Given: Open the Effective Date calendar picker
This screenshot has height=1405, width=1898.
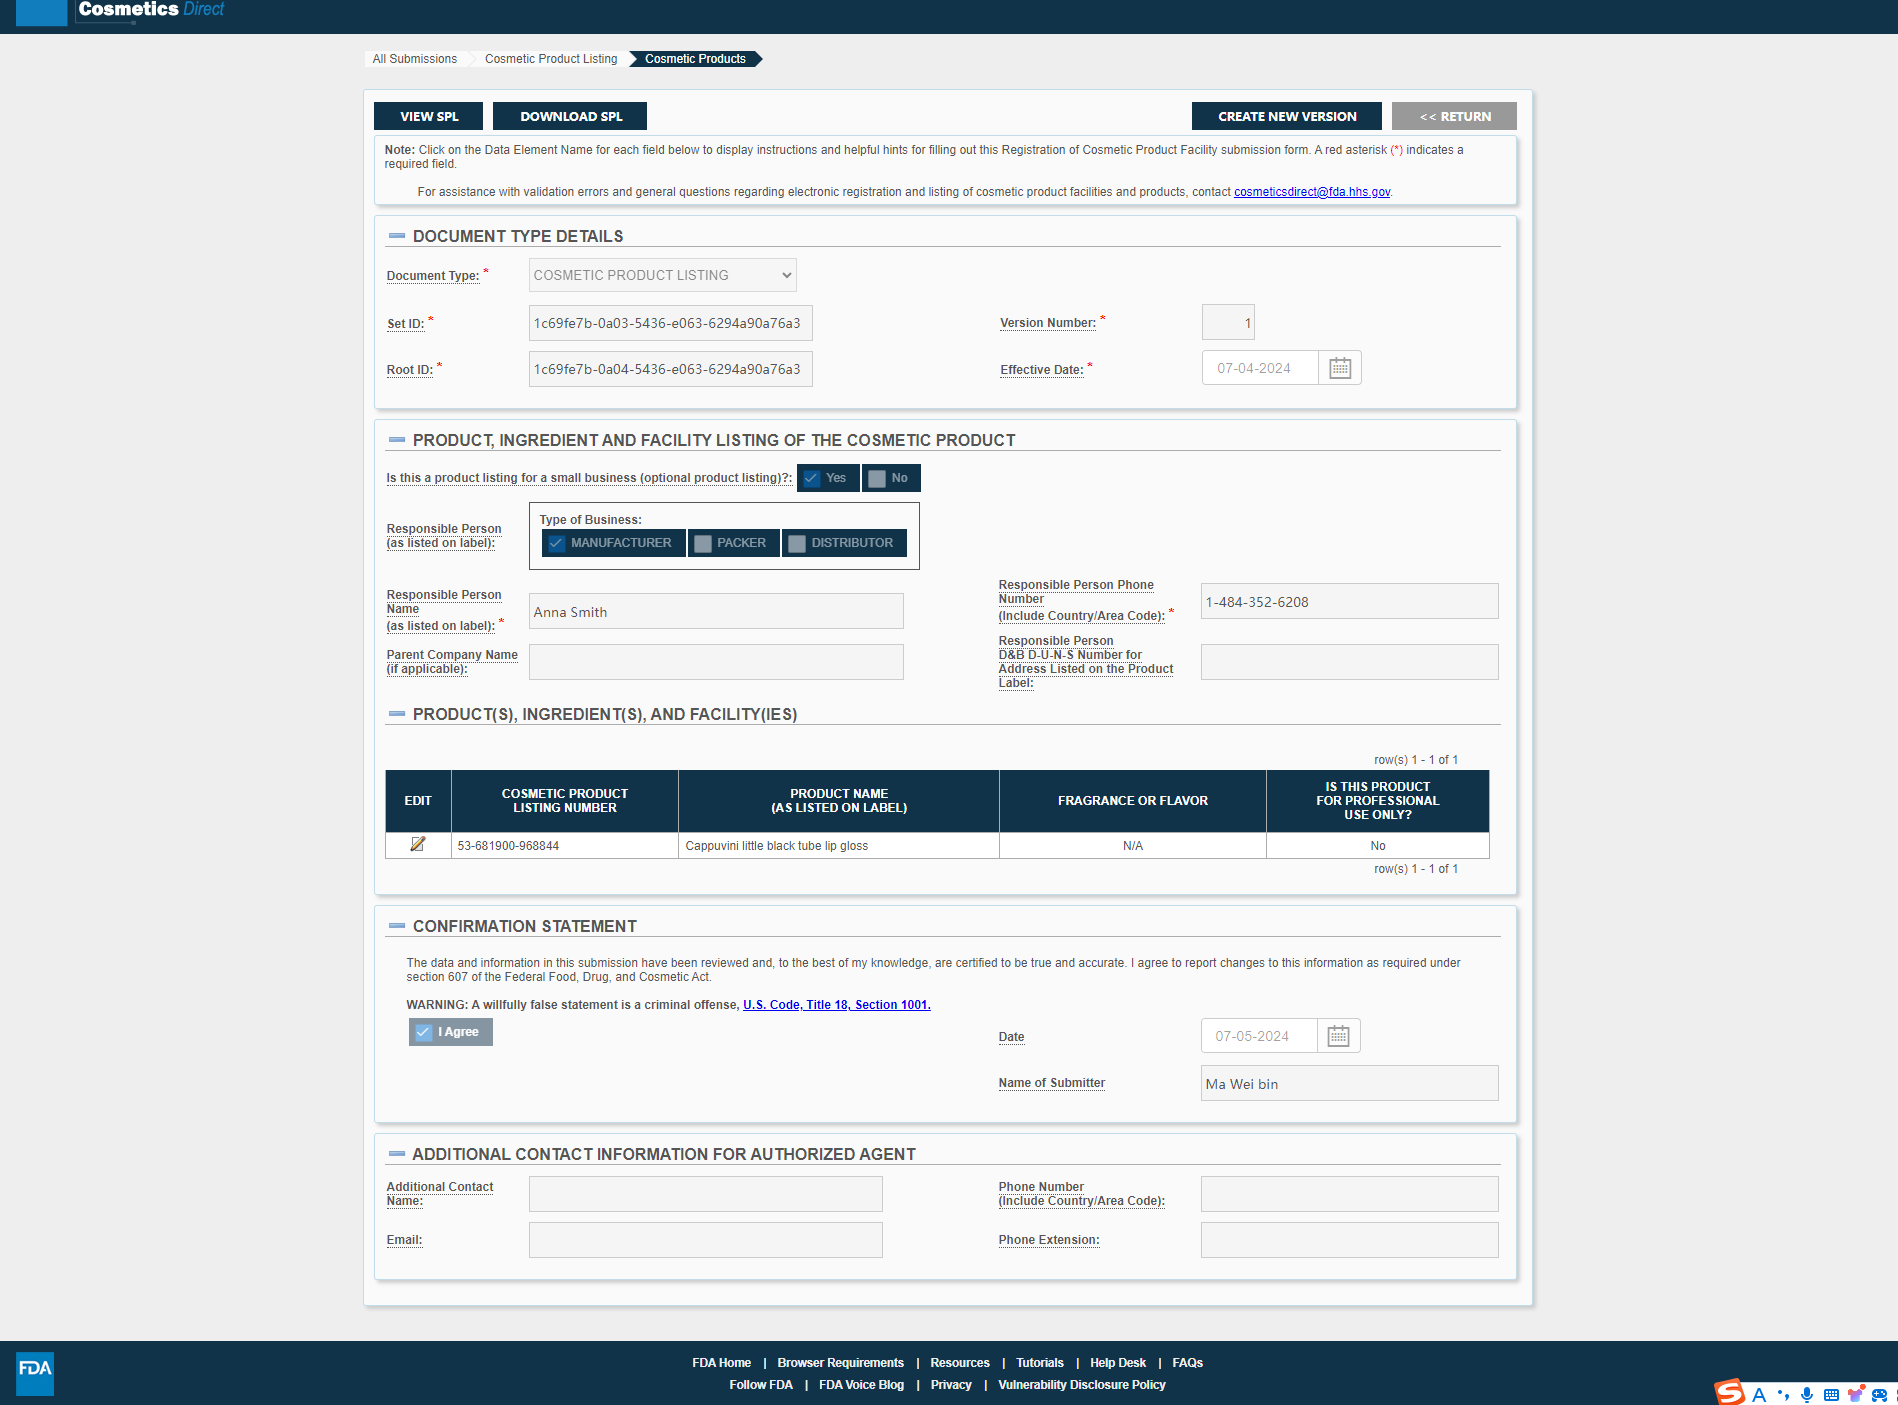Looking at the screenshot, I should point(1340,369).
